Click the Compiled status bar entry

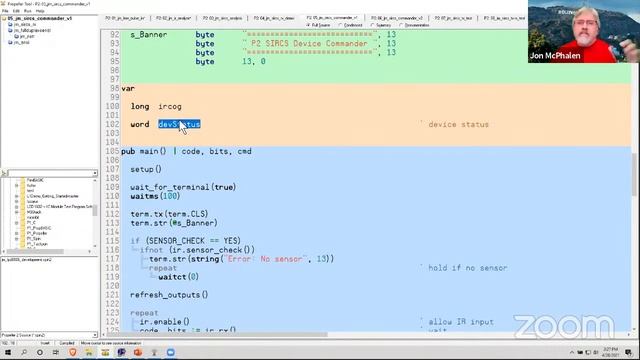pyautogui.click(x=67, y=343)
